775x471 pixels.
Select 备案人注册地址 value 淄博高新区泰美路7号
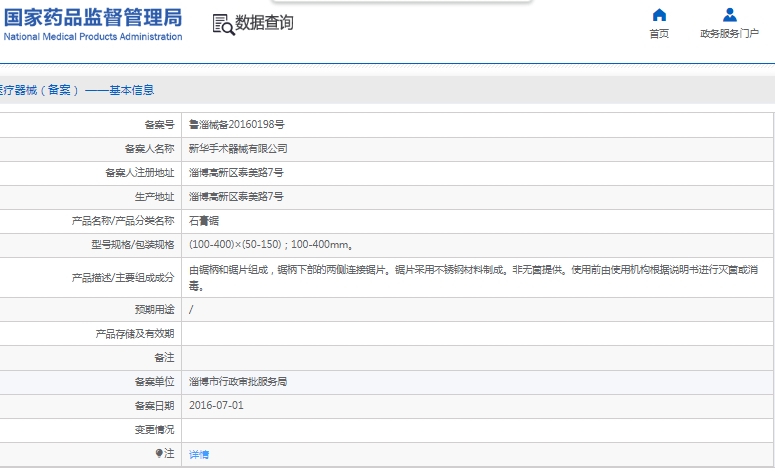click(236, 173)
